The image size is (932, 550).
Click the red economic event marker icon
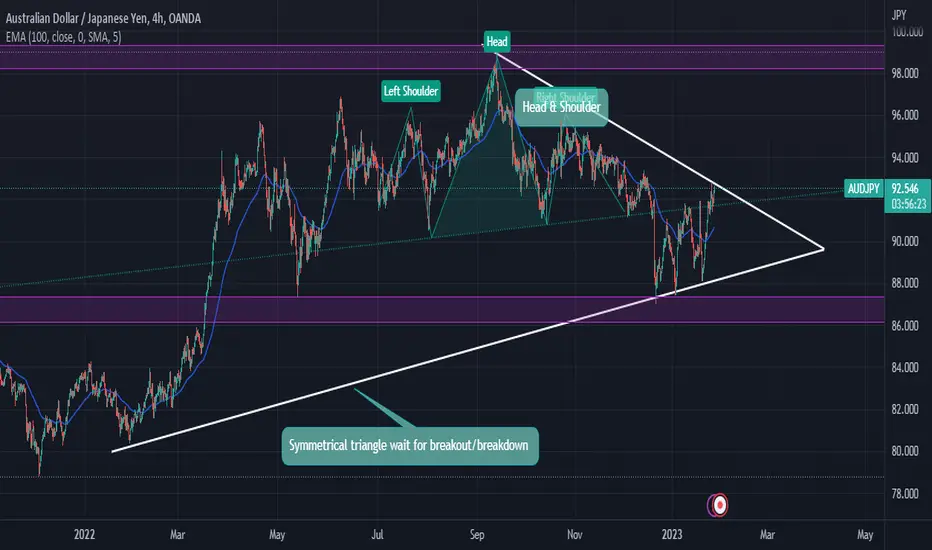tap(720, 505)
